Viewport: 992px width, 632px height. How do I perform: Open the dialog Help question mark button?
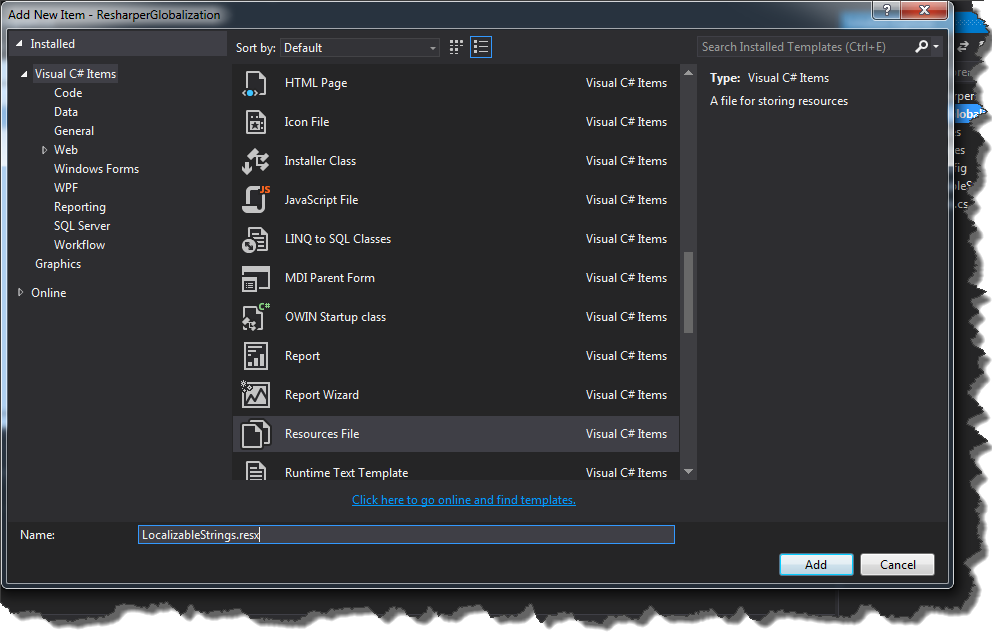(886, 10)
